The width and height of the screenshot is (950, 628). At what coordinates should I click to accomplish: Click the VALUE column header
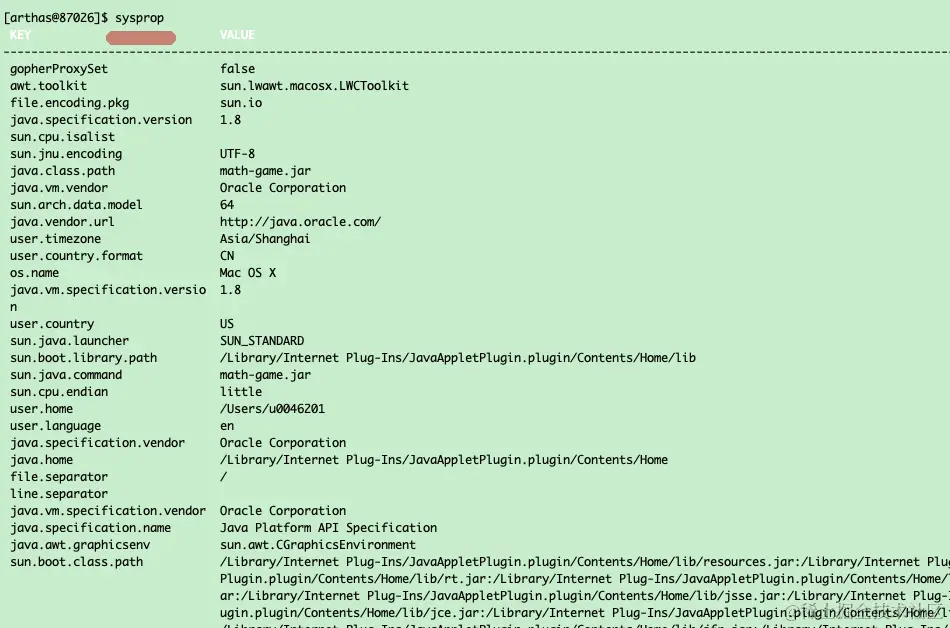tap(238, 35)
